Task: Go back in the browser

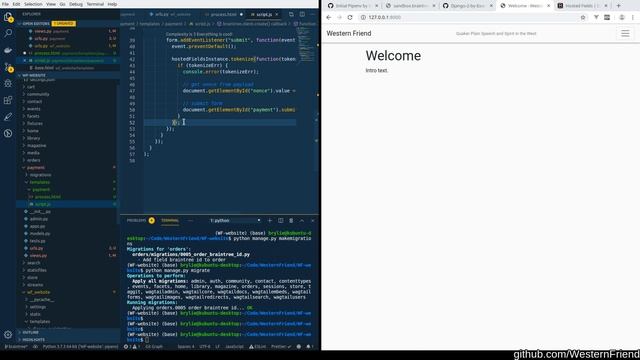Action: [x=329, y=18]
